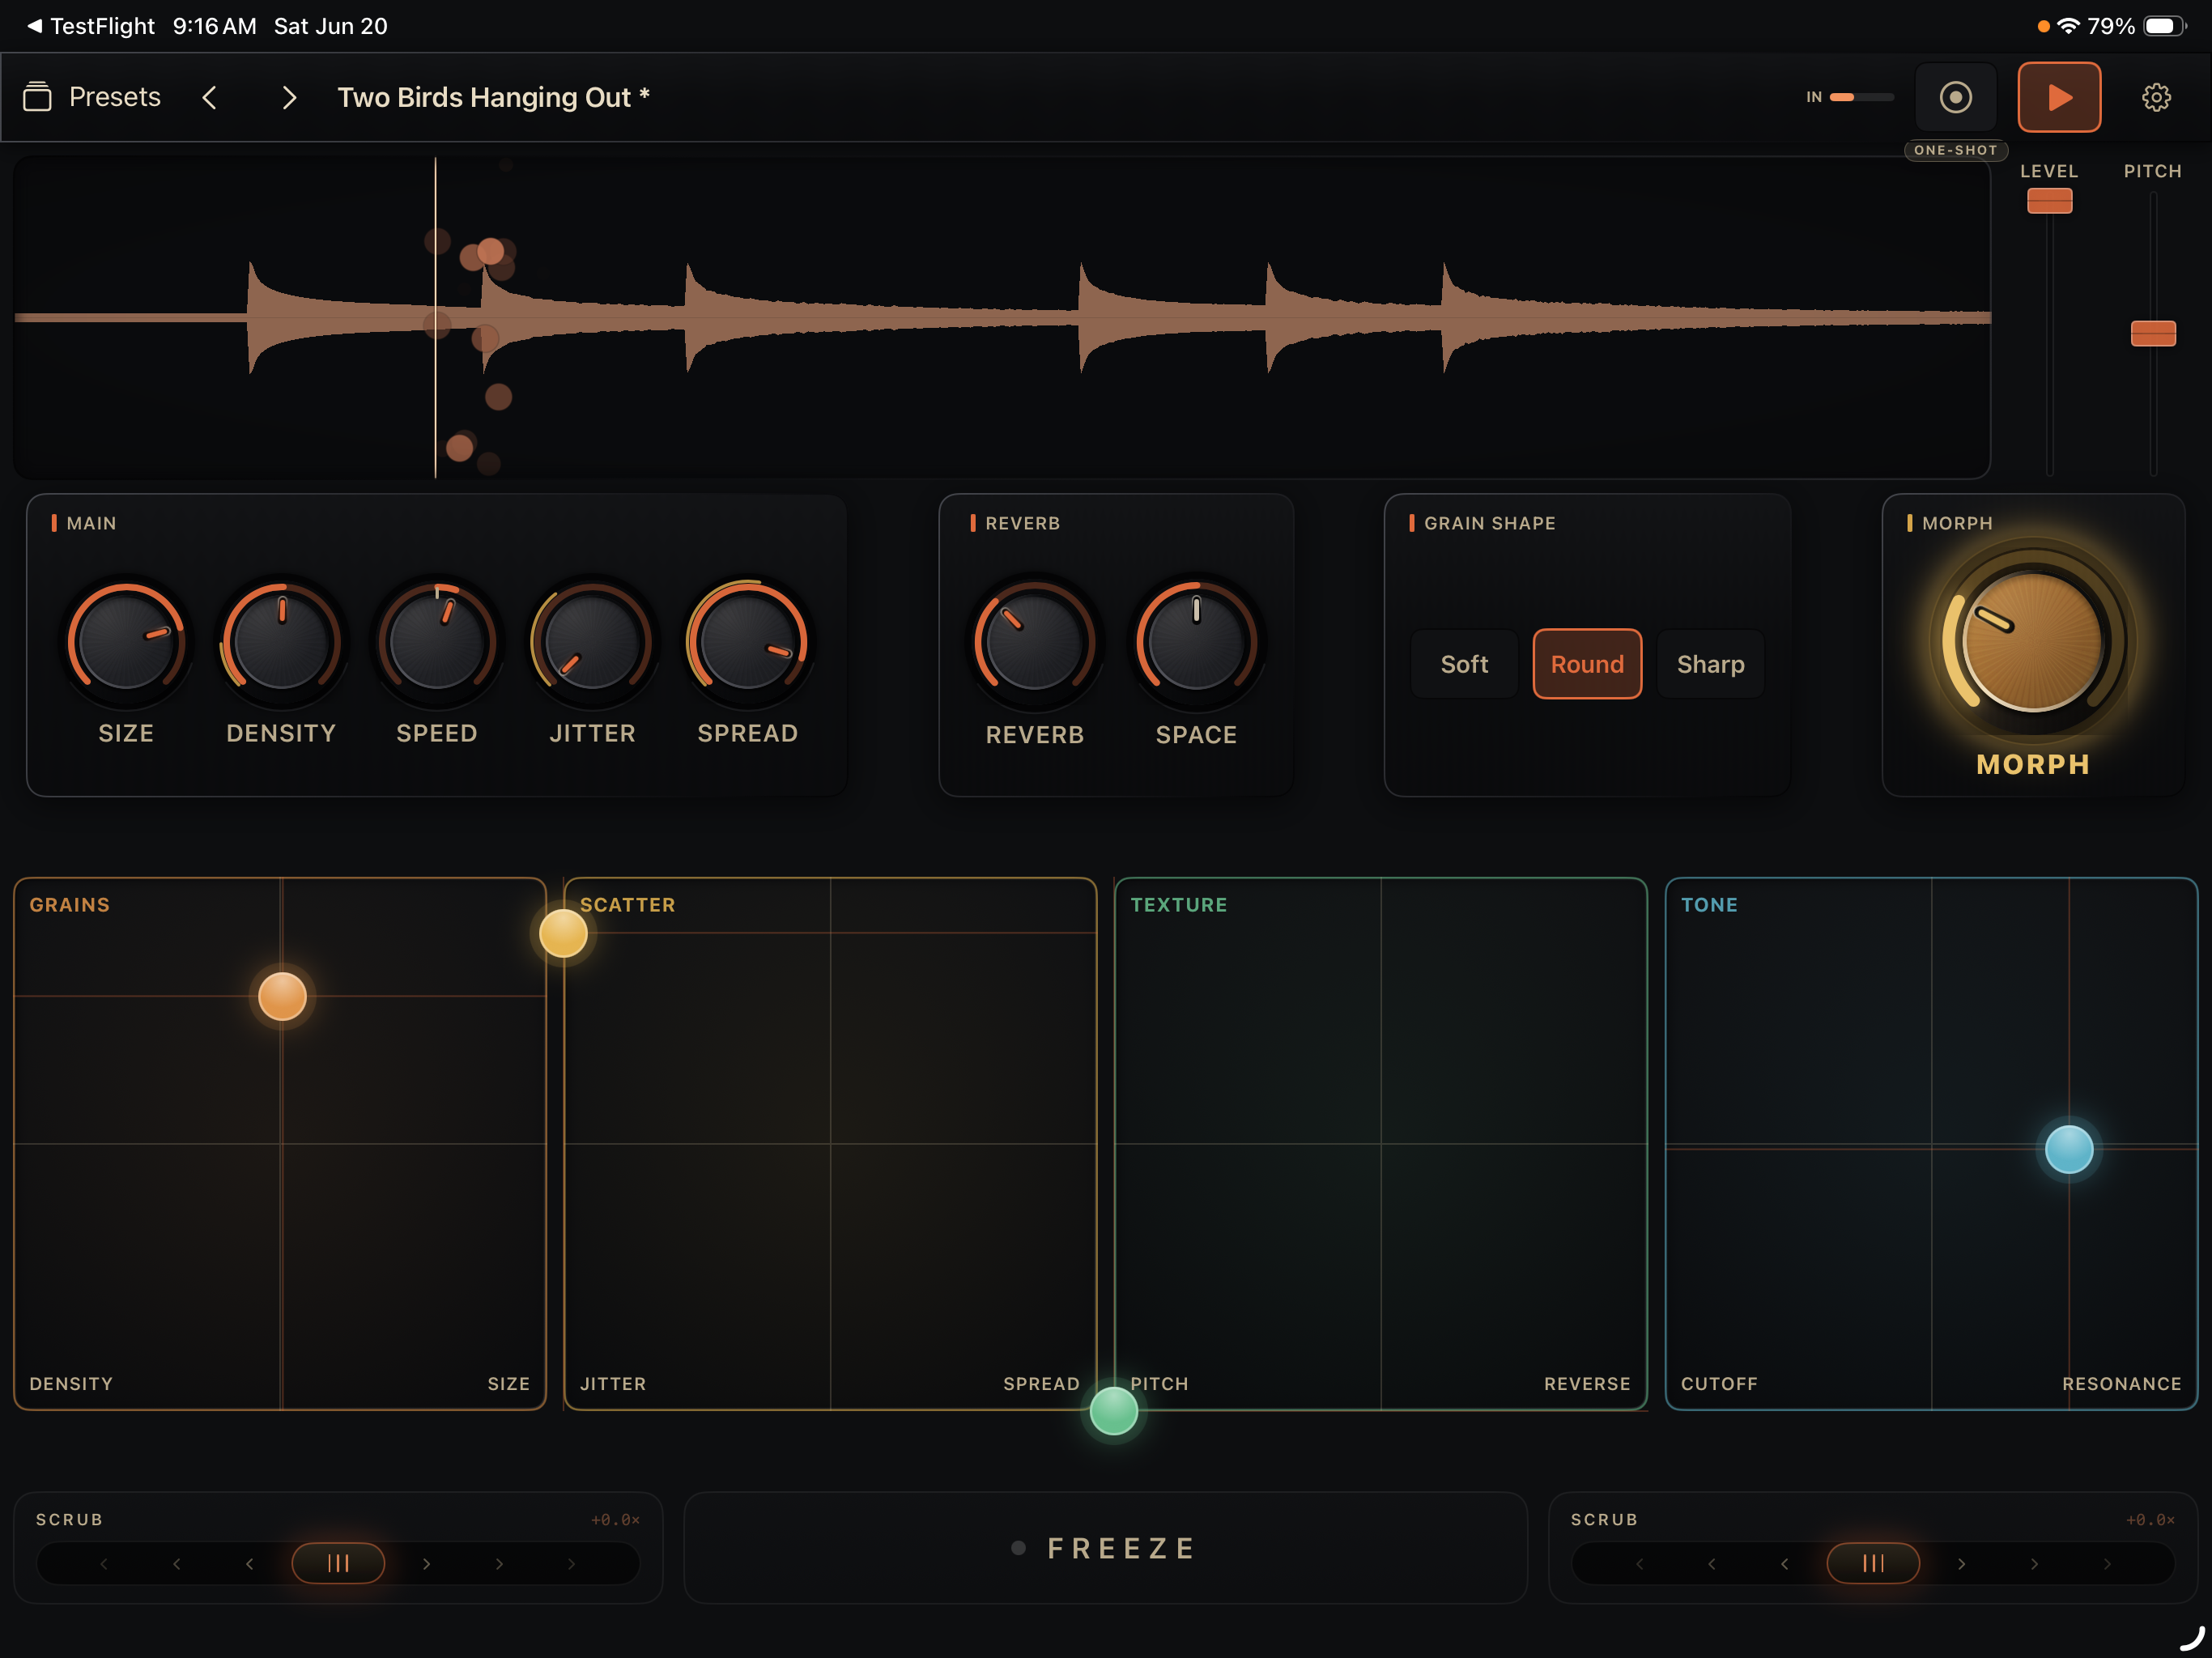This screenshot has width=2212, height=1658.
Task: Click left SCRUB slowest forward arrow
Action: 426,1563
